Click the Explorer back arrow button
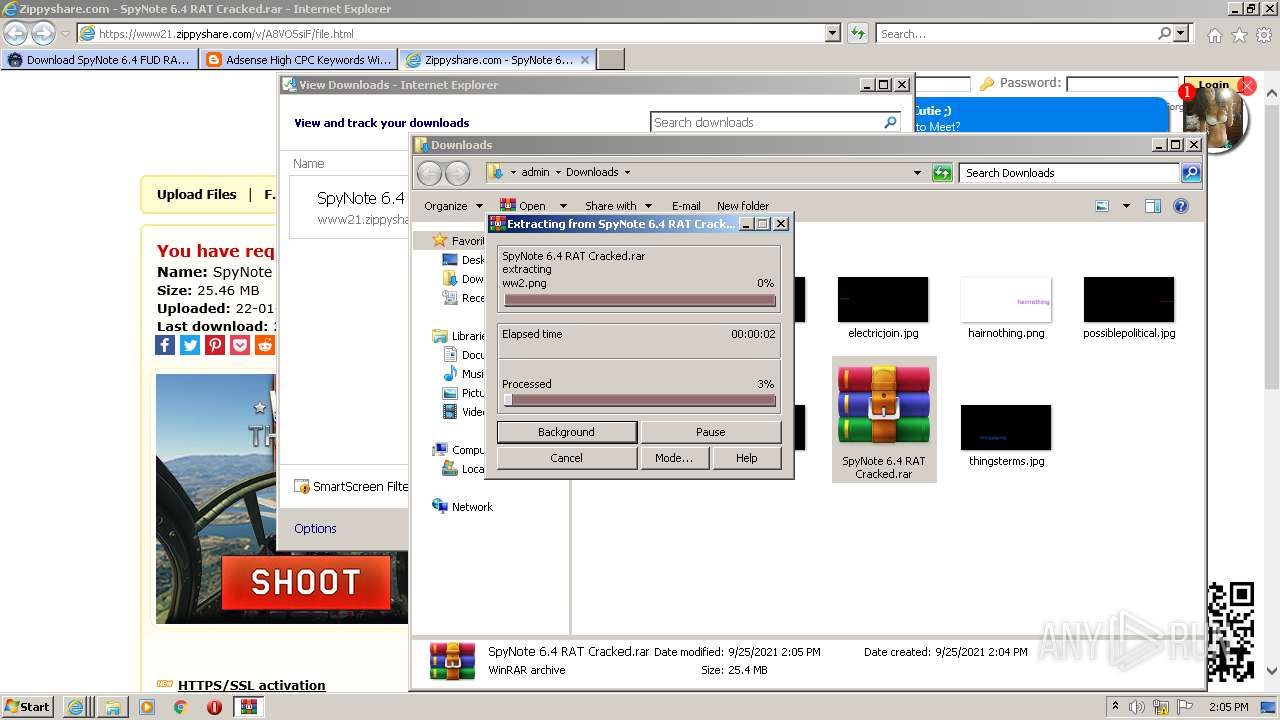1280x720 pixels. click(x=429, y=173)
